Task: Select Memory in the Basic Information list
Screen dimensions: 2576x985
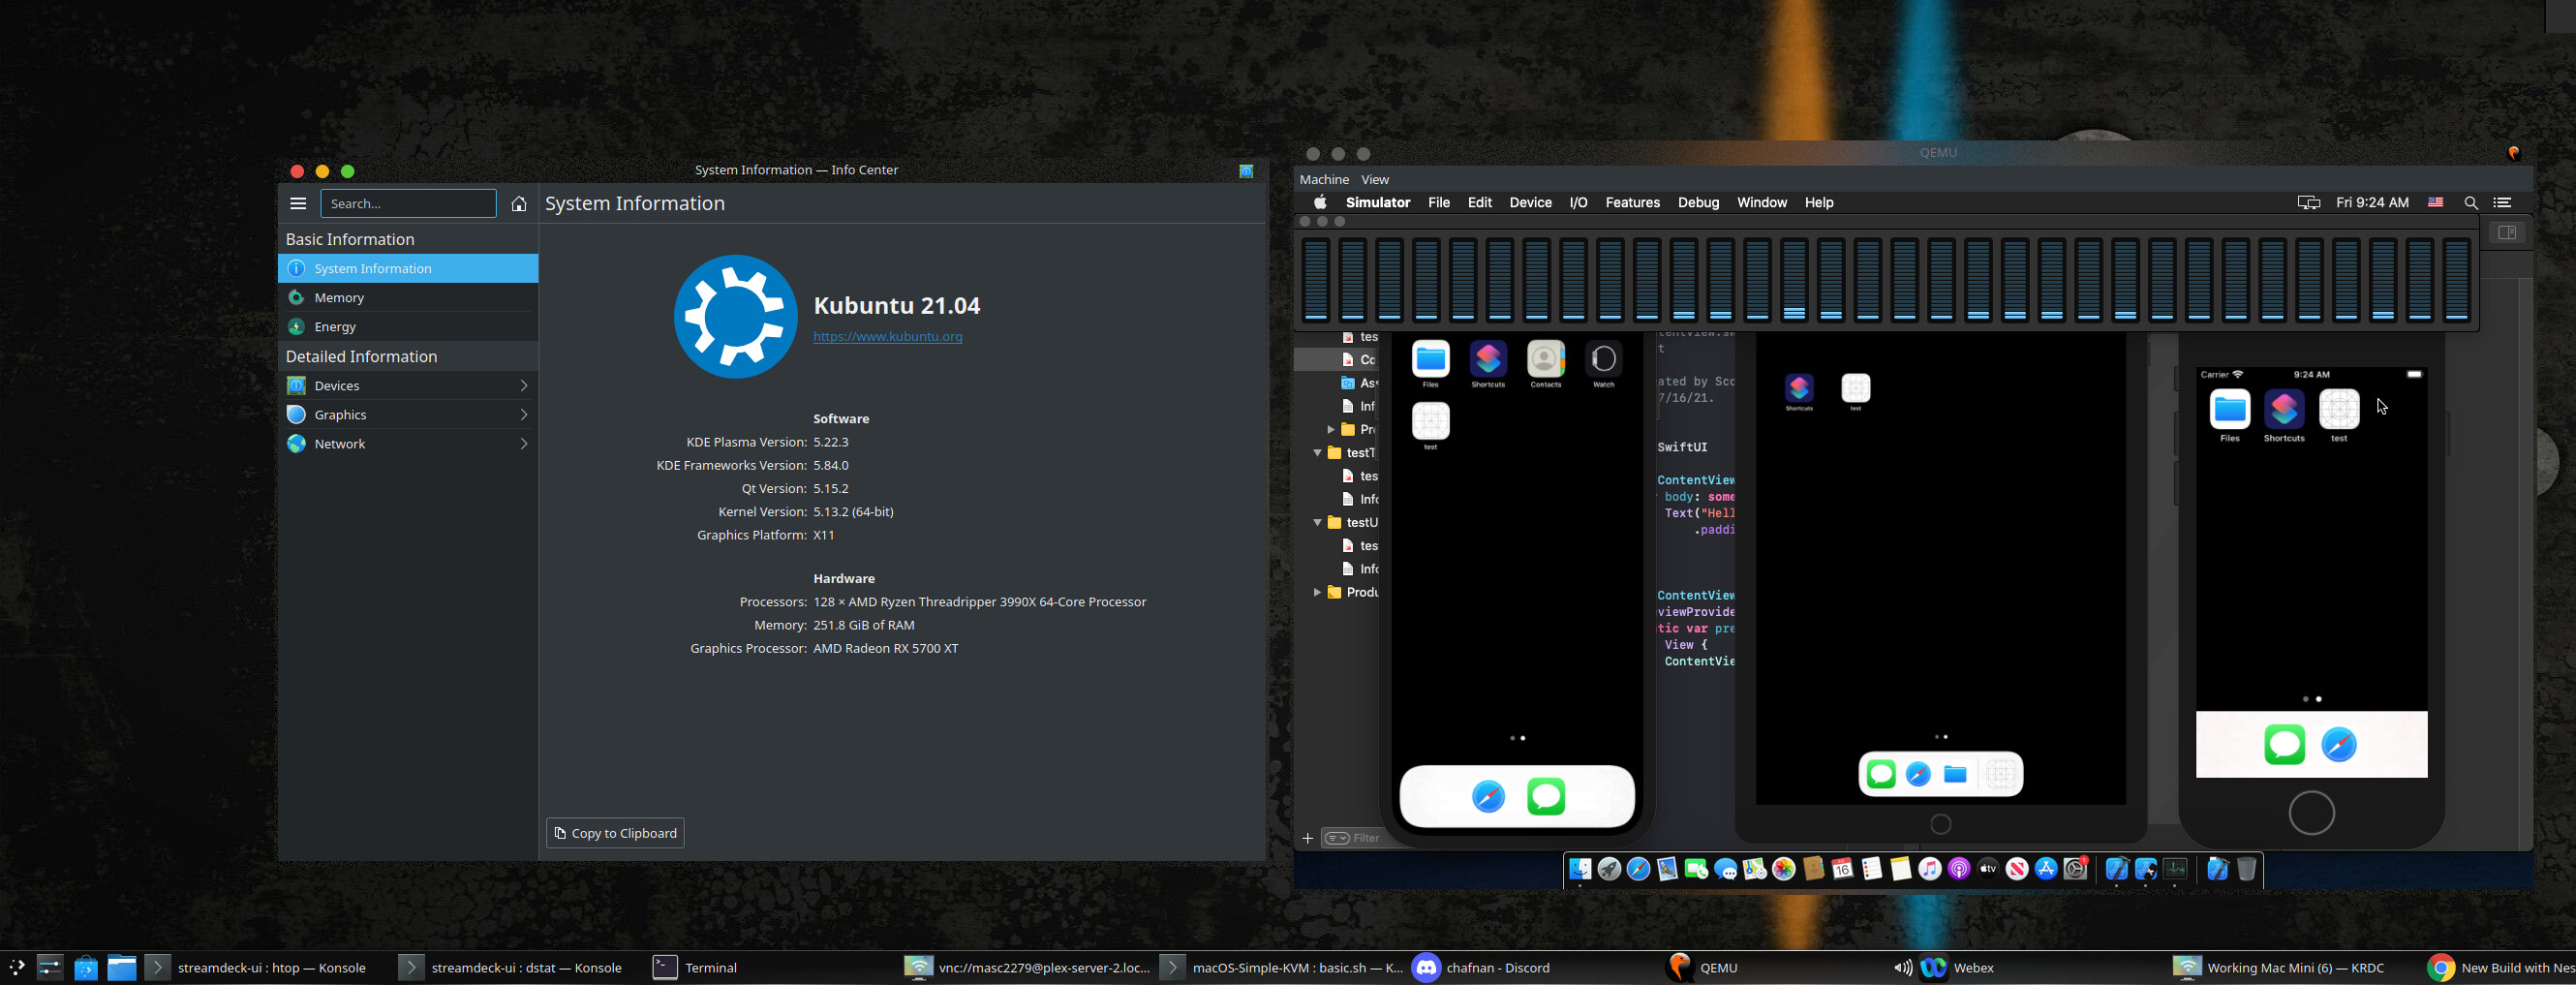Action: click(x=339, y=298)
